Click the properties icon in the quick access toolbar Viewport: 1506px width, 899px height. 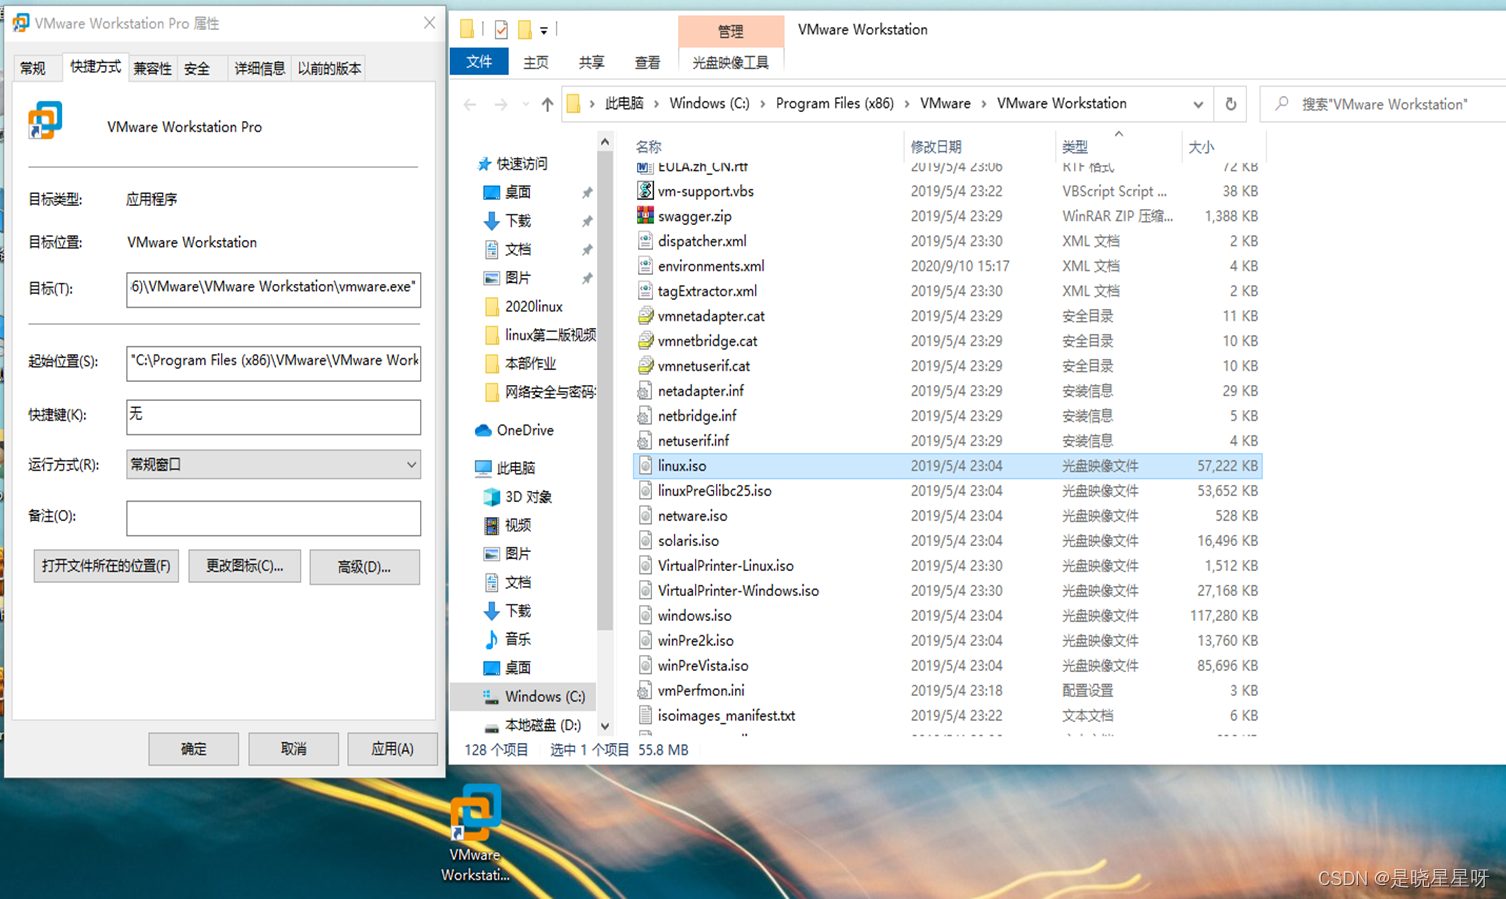pos(501,29)
